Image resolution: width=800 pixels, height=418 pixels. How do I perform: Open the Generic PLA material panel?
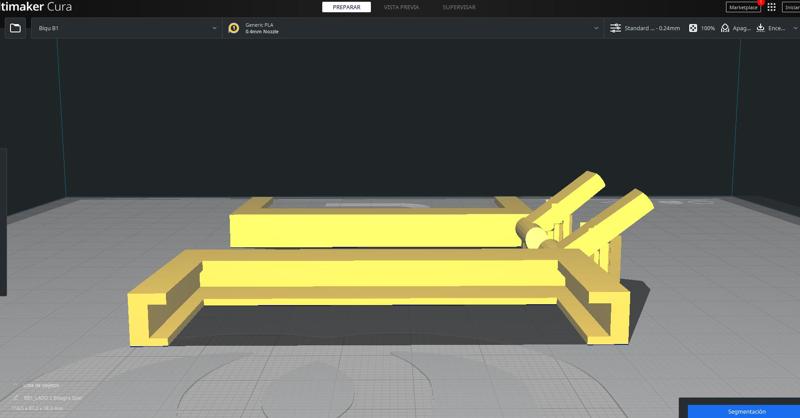click(413, 29)
